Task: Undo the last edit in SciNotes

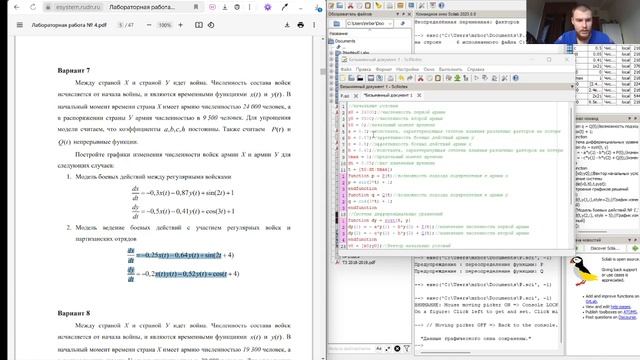Action: pyautogui.click(x=402, y=78)
